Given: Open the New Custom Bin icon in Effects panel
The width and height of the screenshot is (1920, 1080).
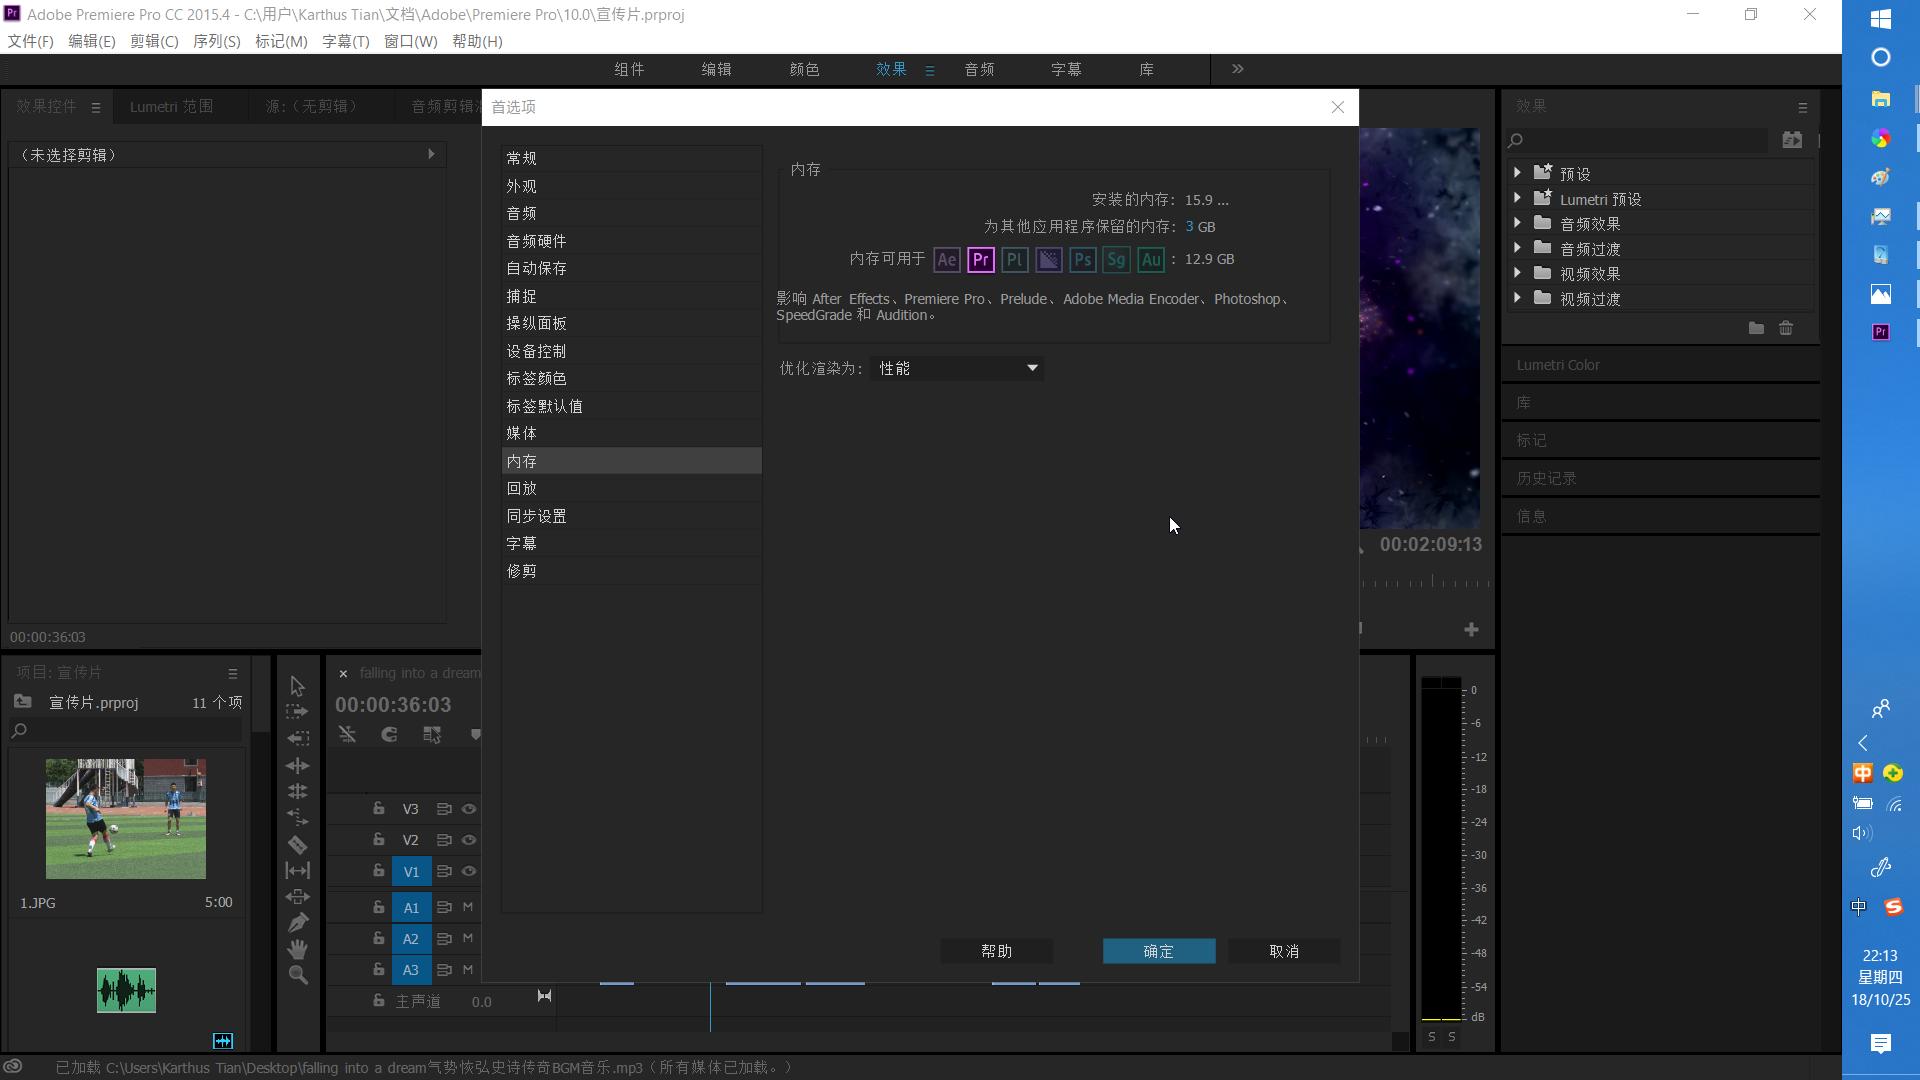Looking at the screenshot, I should click(x=1756, y=328).
